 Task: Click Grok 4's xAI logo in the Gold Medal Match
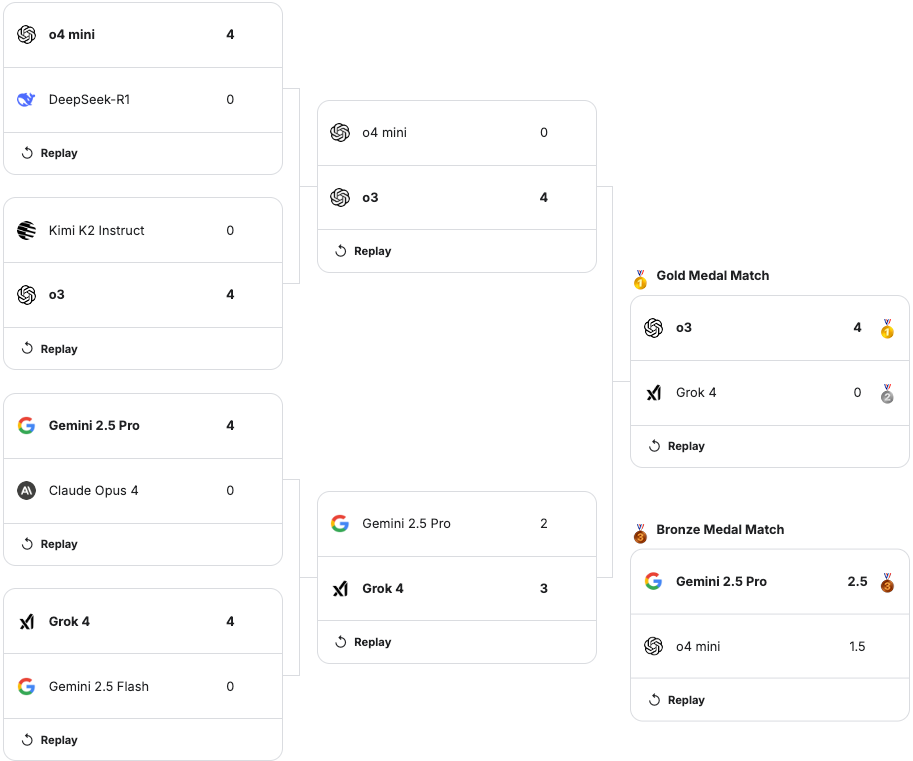[653, 393]
